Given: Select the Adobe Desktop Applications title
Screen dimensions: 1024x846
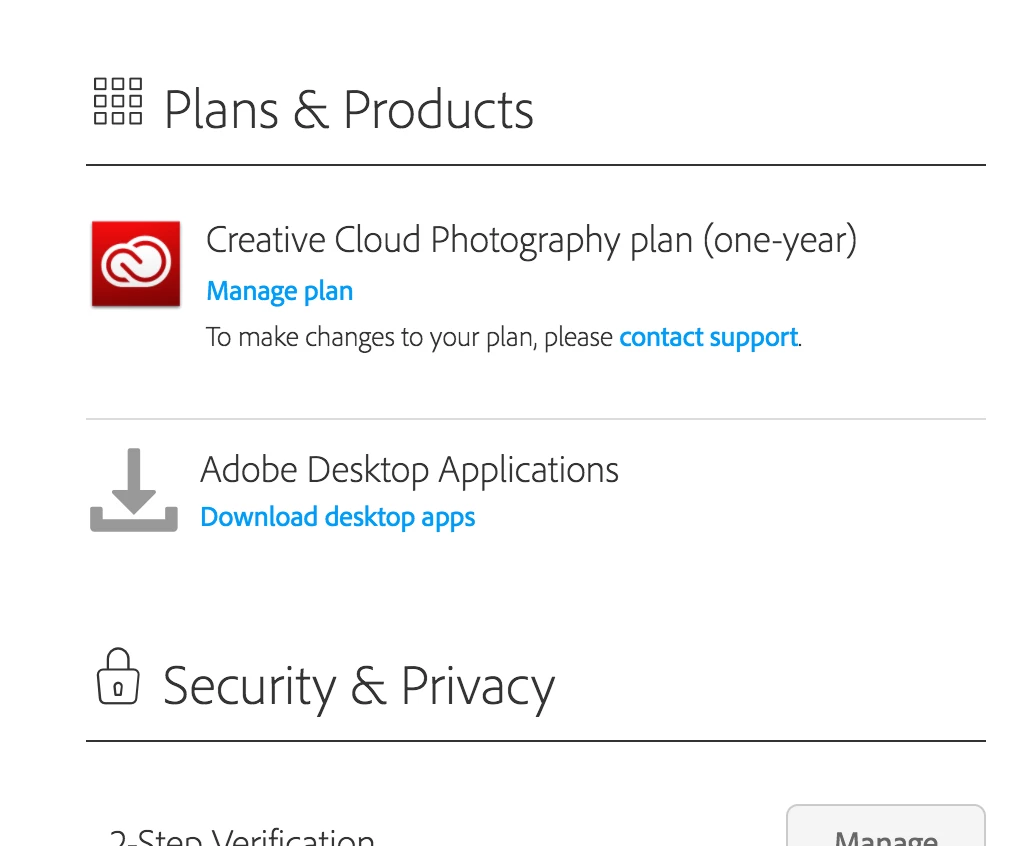Looking at the screenshot, I should tap(410, 469).
